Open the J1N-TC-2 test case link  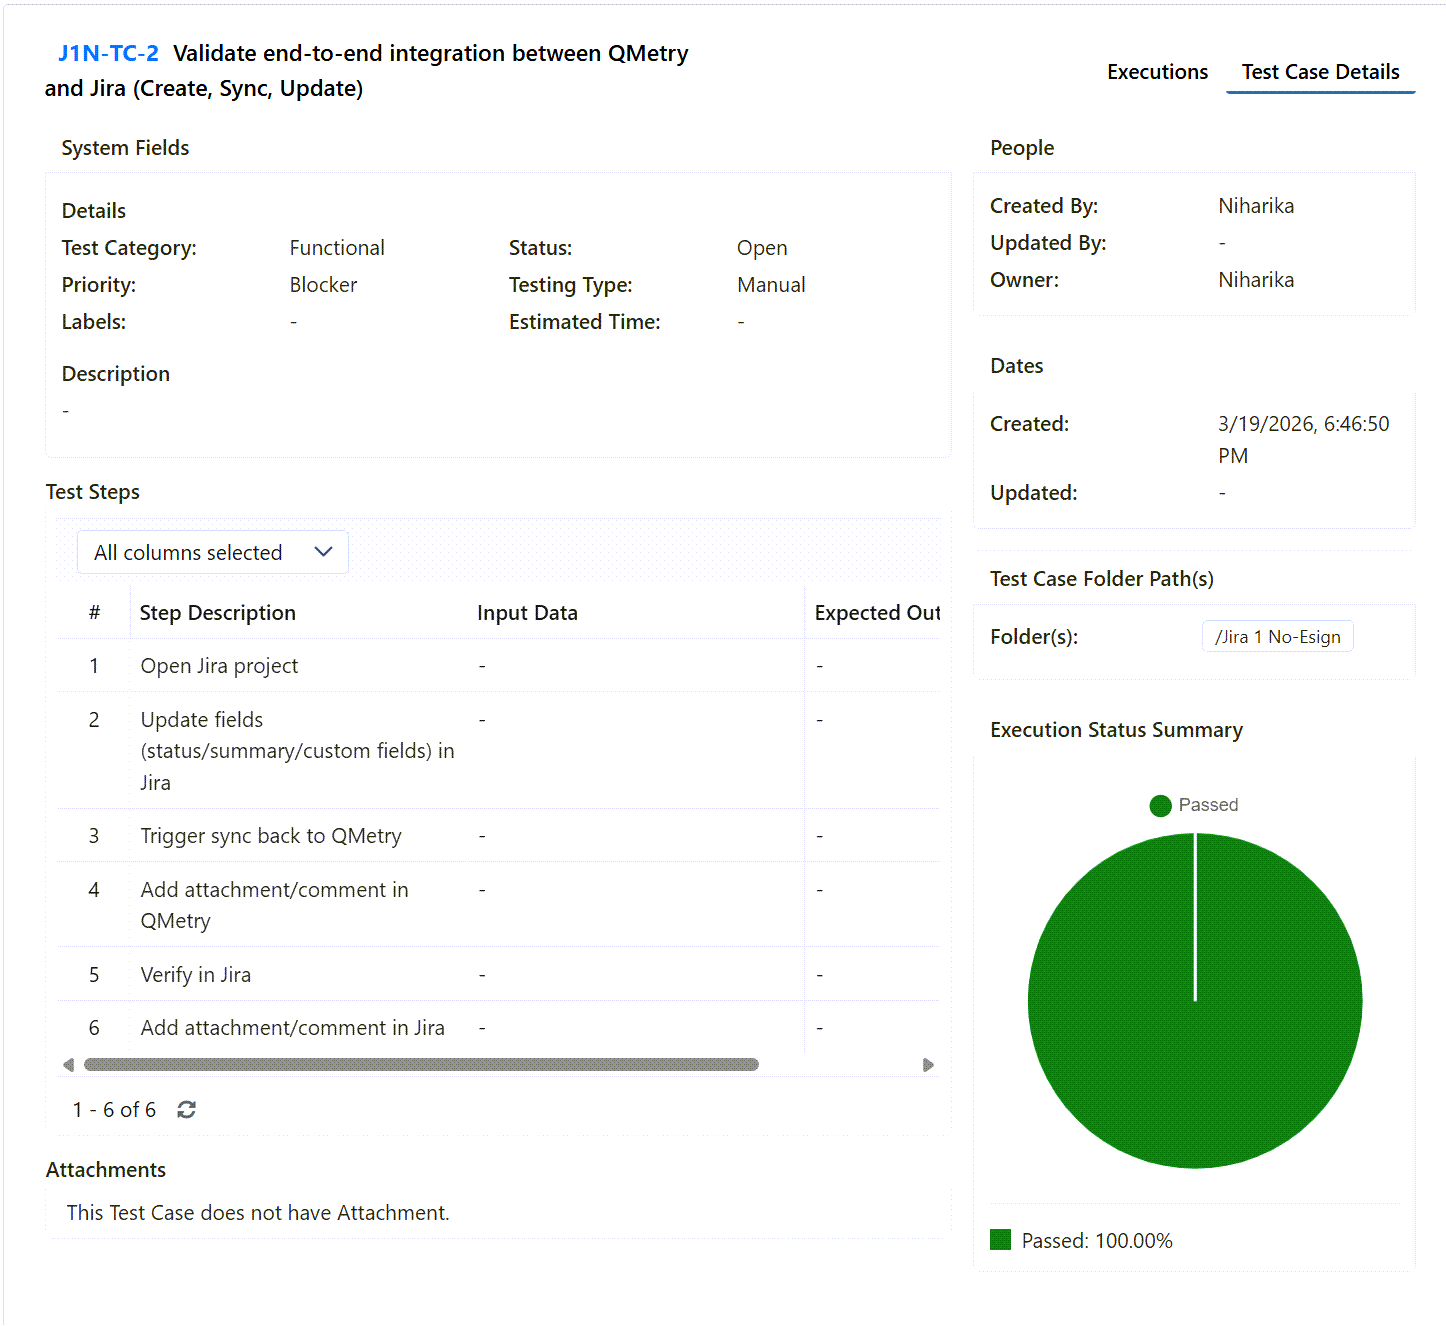click(108, 53)
